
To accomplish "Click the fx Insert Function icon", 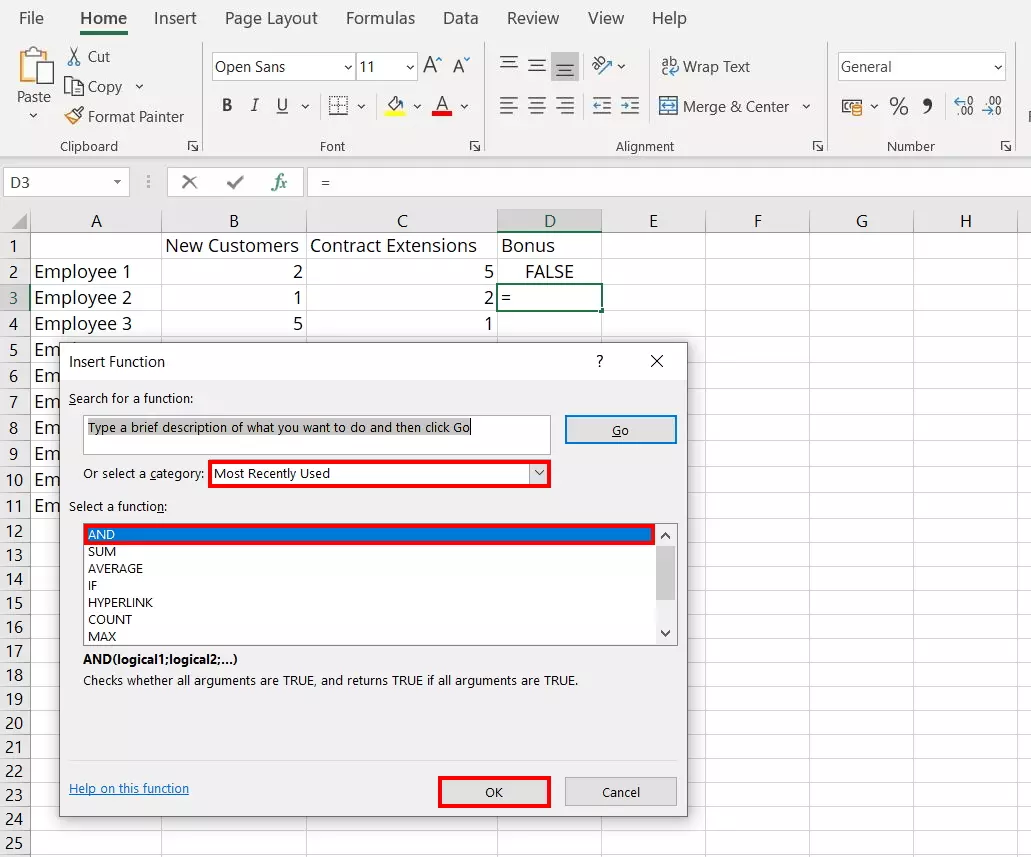I will 279,182.
